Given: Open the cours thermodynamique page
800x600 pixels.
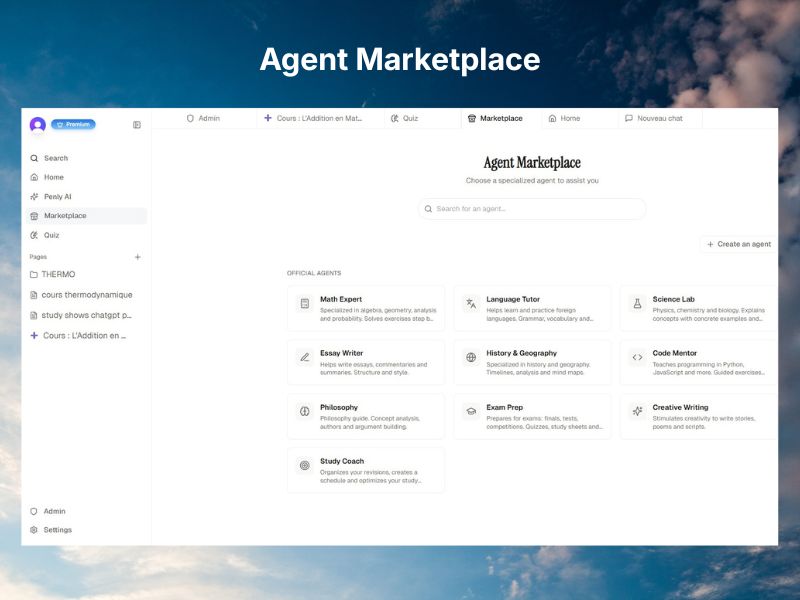Looking at the screenshot, I should pos(86,295).
